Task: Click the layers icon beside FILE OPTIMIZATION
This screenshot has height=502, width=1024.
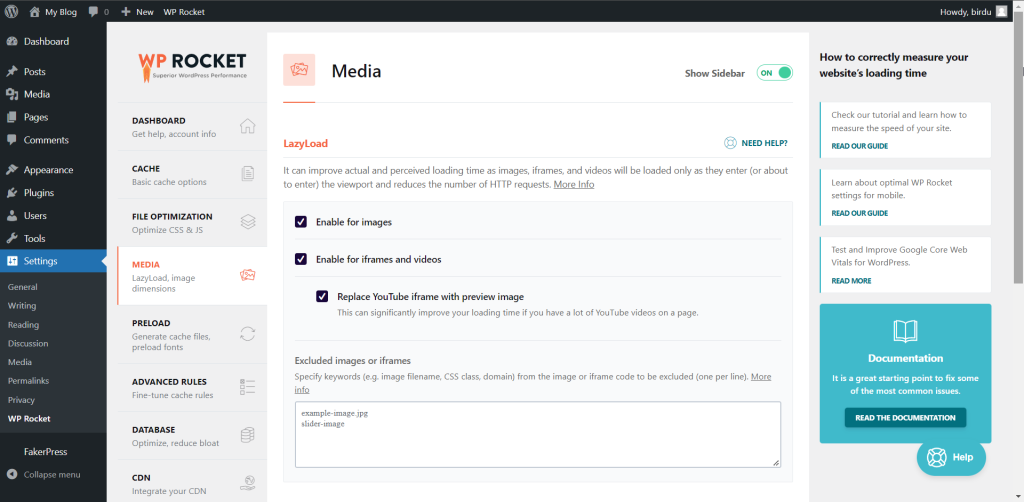Action: 248,222
